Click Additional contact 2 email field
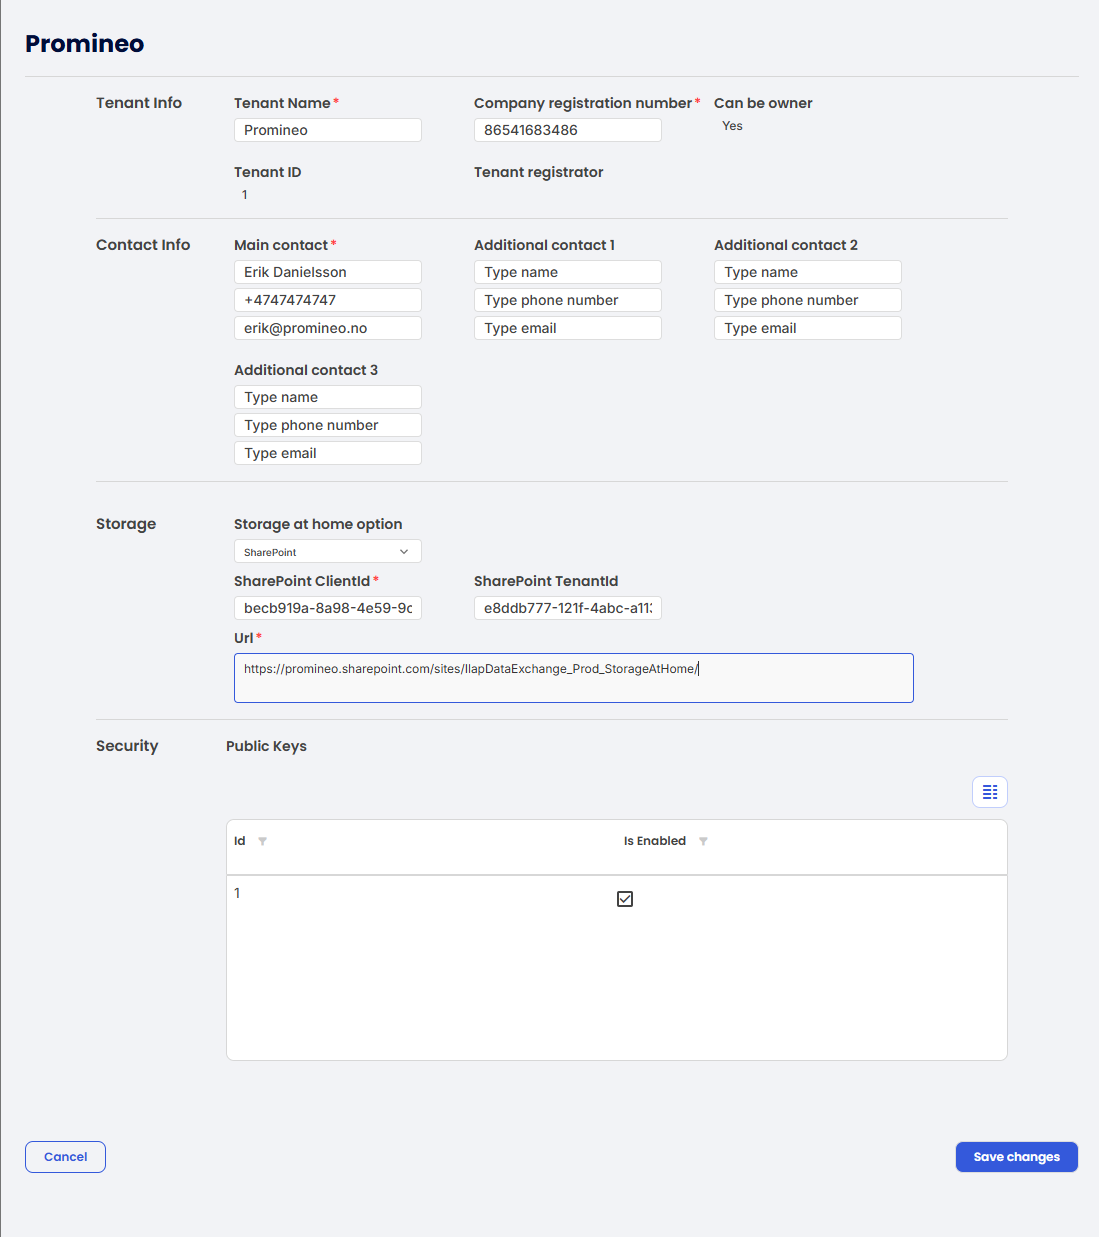The width and height of the screenshot is (1099, 1237). pyautogui.click(x=808, y=328)
